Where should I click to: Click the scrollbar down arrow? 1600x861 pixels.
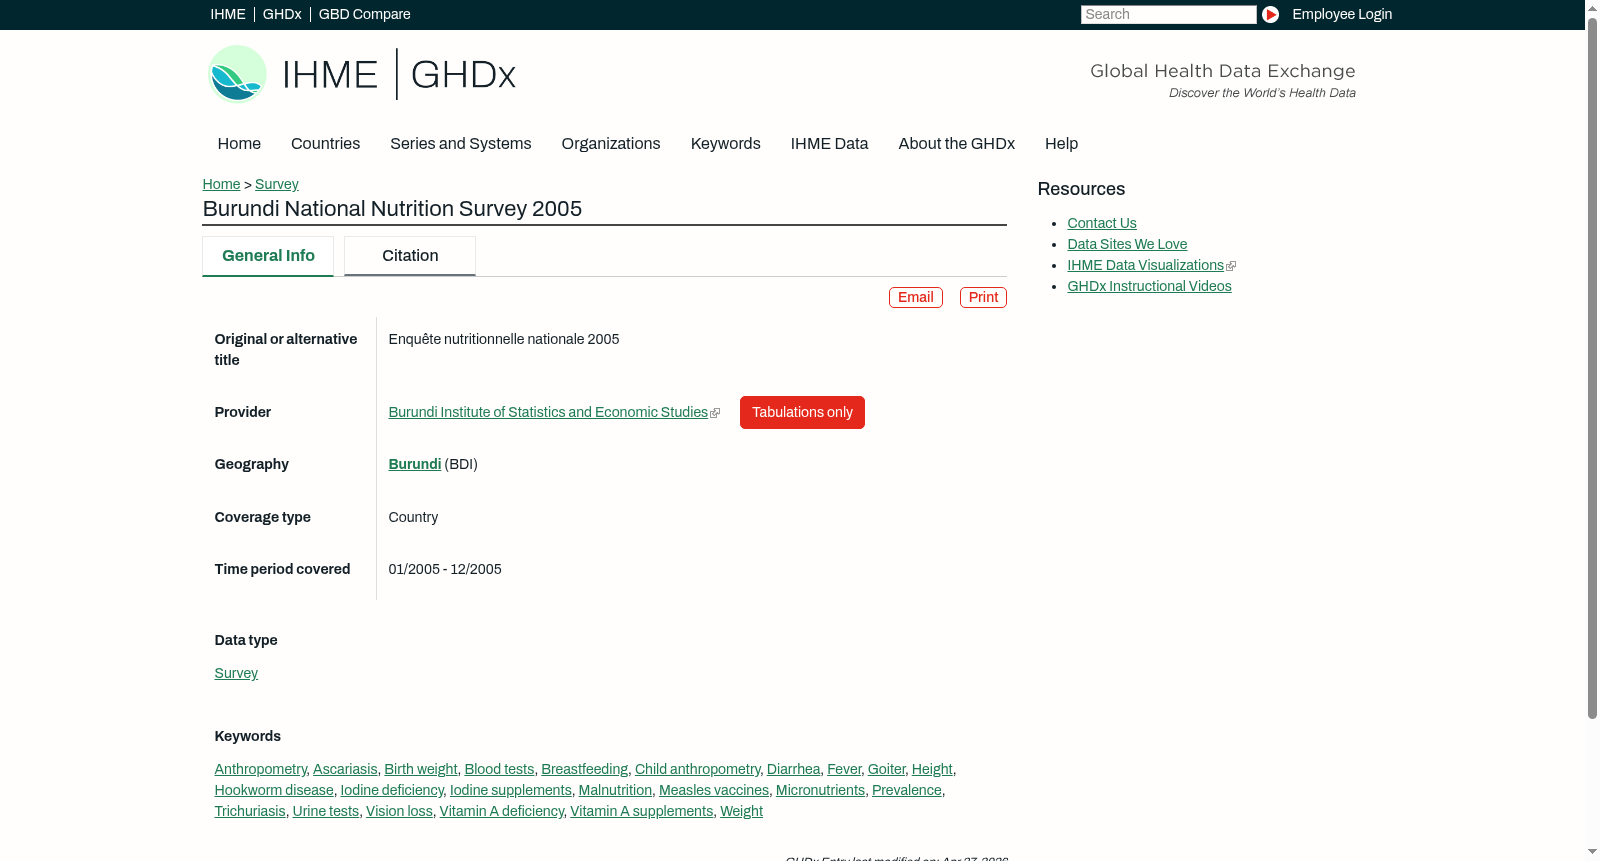pos(1592,853)
